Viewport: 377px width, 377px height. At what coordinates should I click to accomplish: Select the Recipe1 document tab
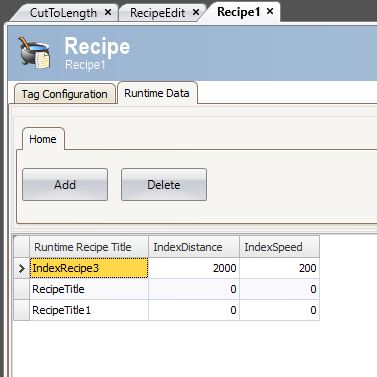point(238,12)
